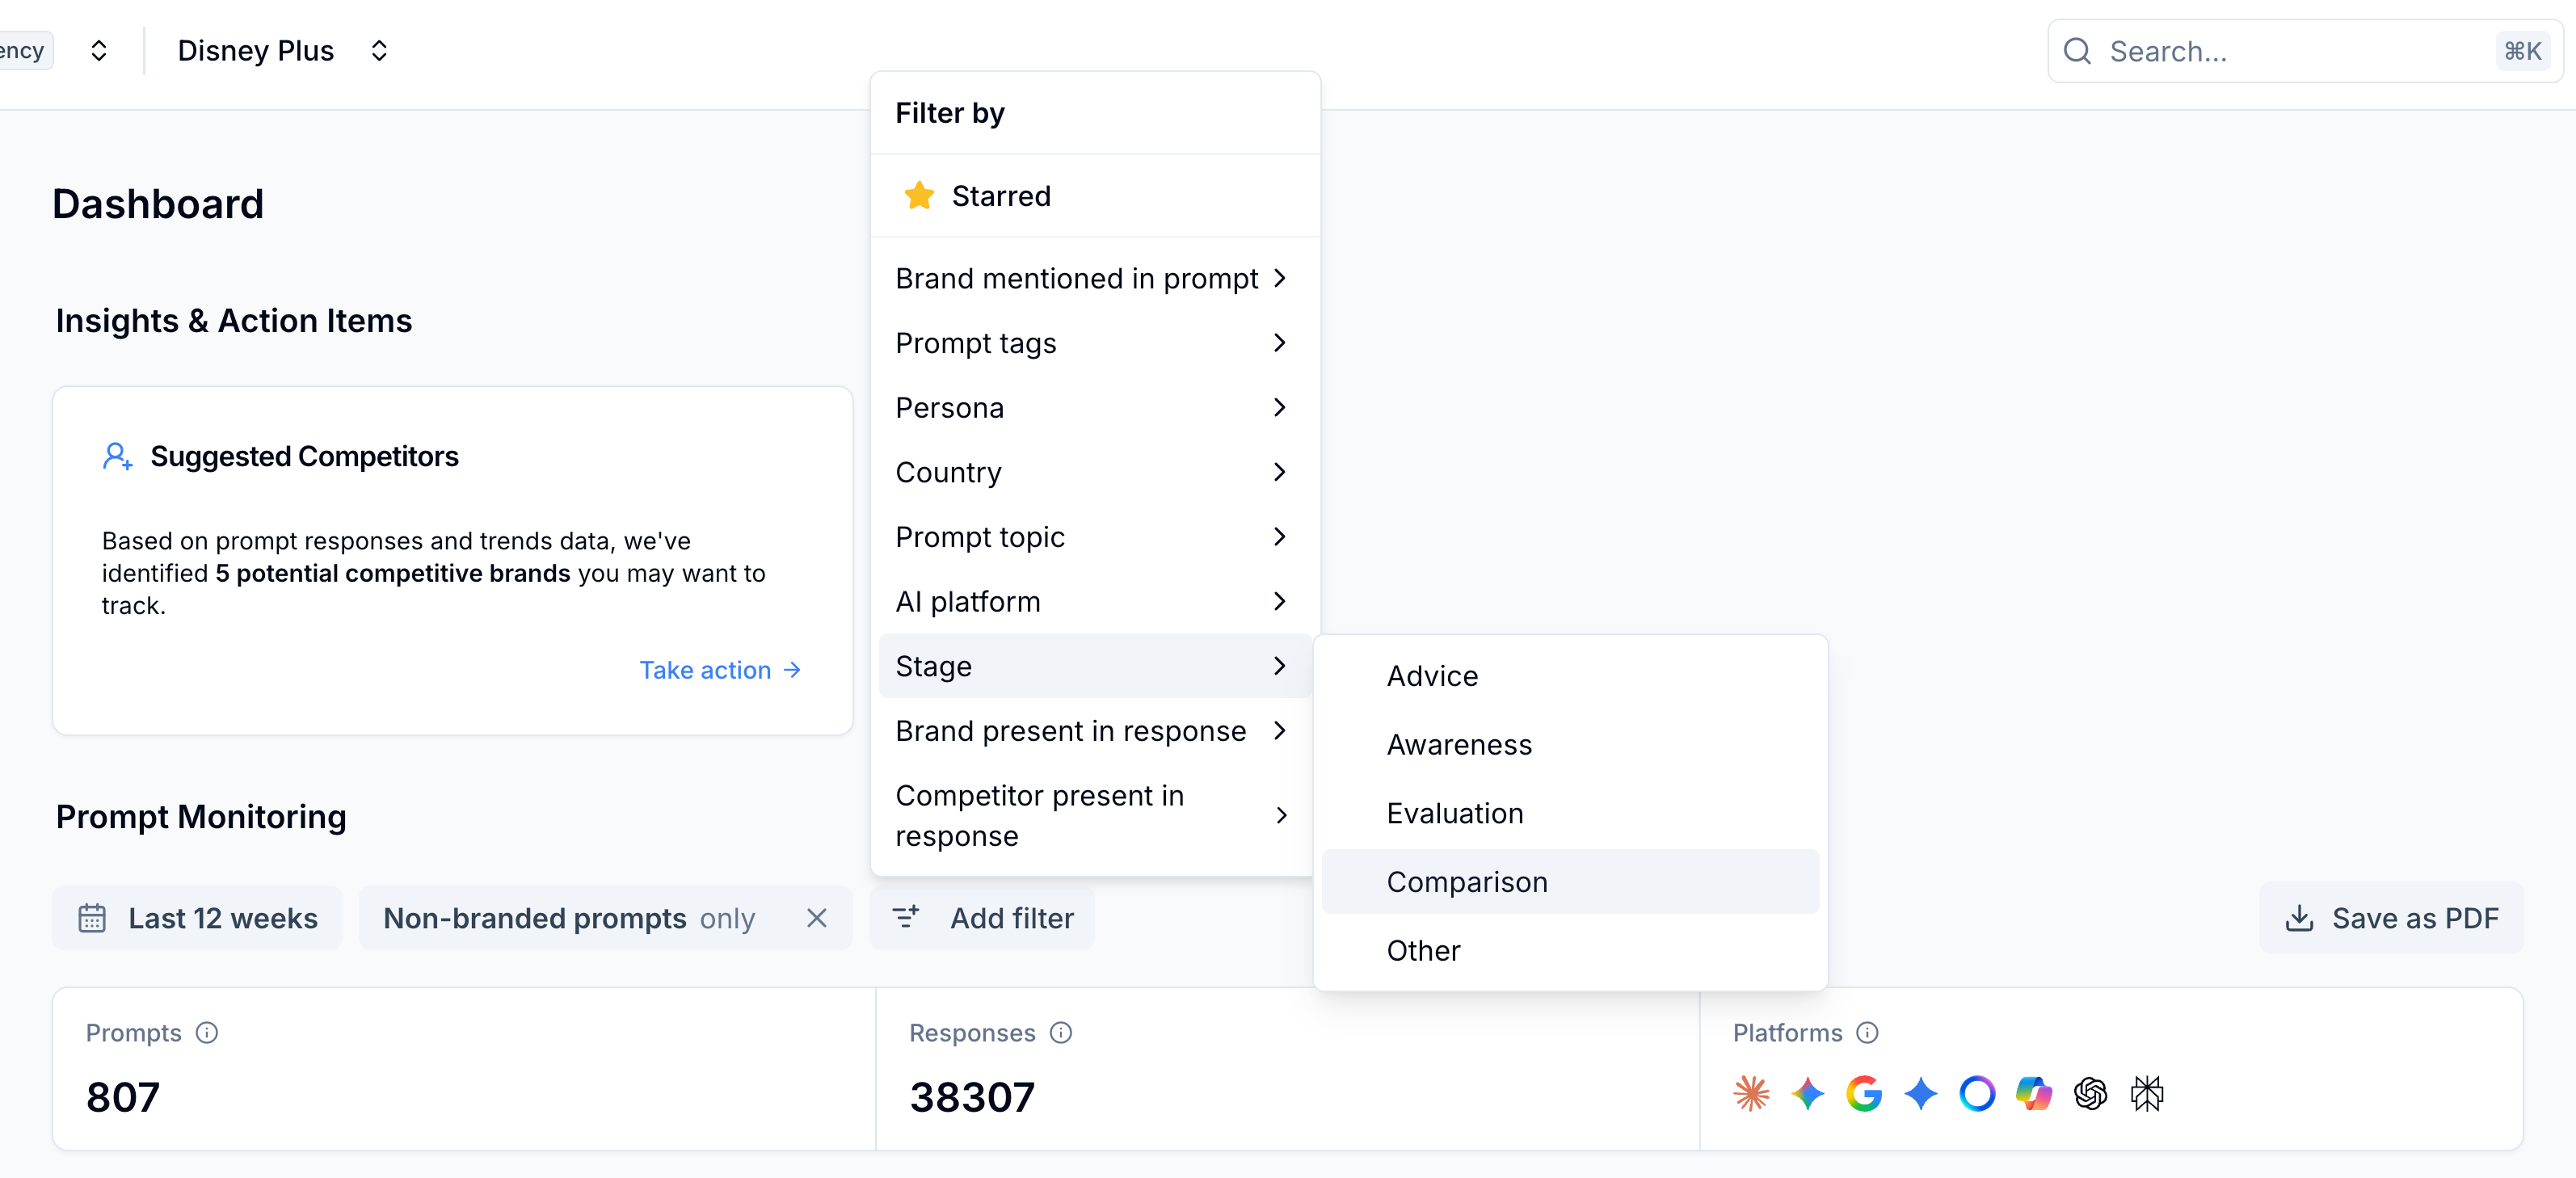Click the Google platform icon

[x=1864, y=1093]
